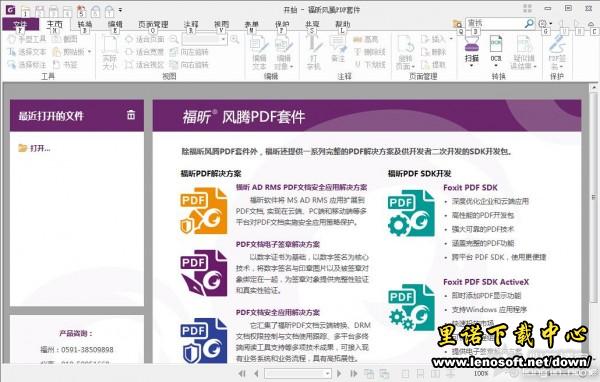600x382 pixels.
Task: Click the Delete page (删除) button
Action: pyautogui.click(x=434, y=52)
